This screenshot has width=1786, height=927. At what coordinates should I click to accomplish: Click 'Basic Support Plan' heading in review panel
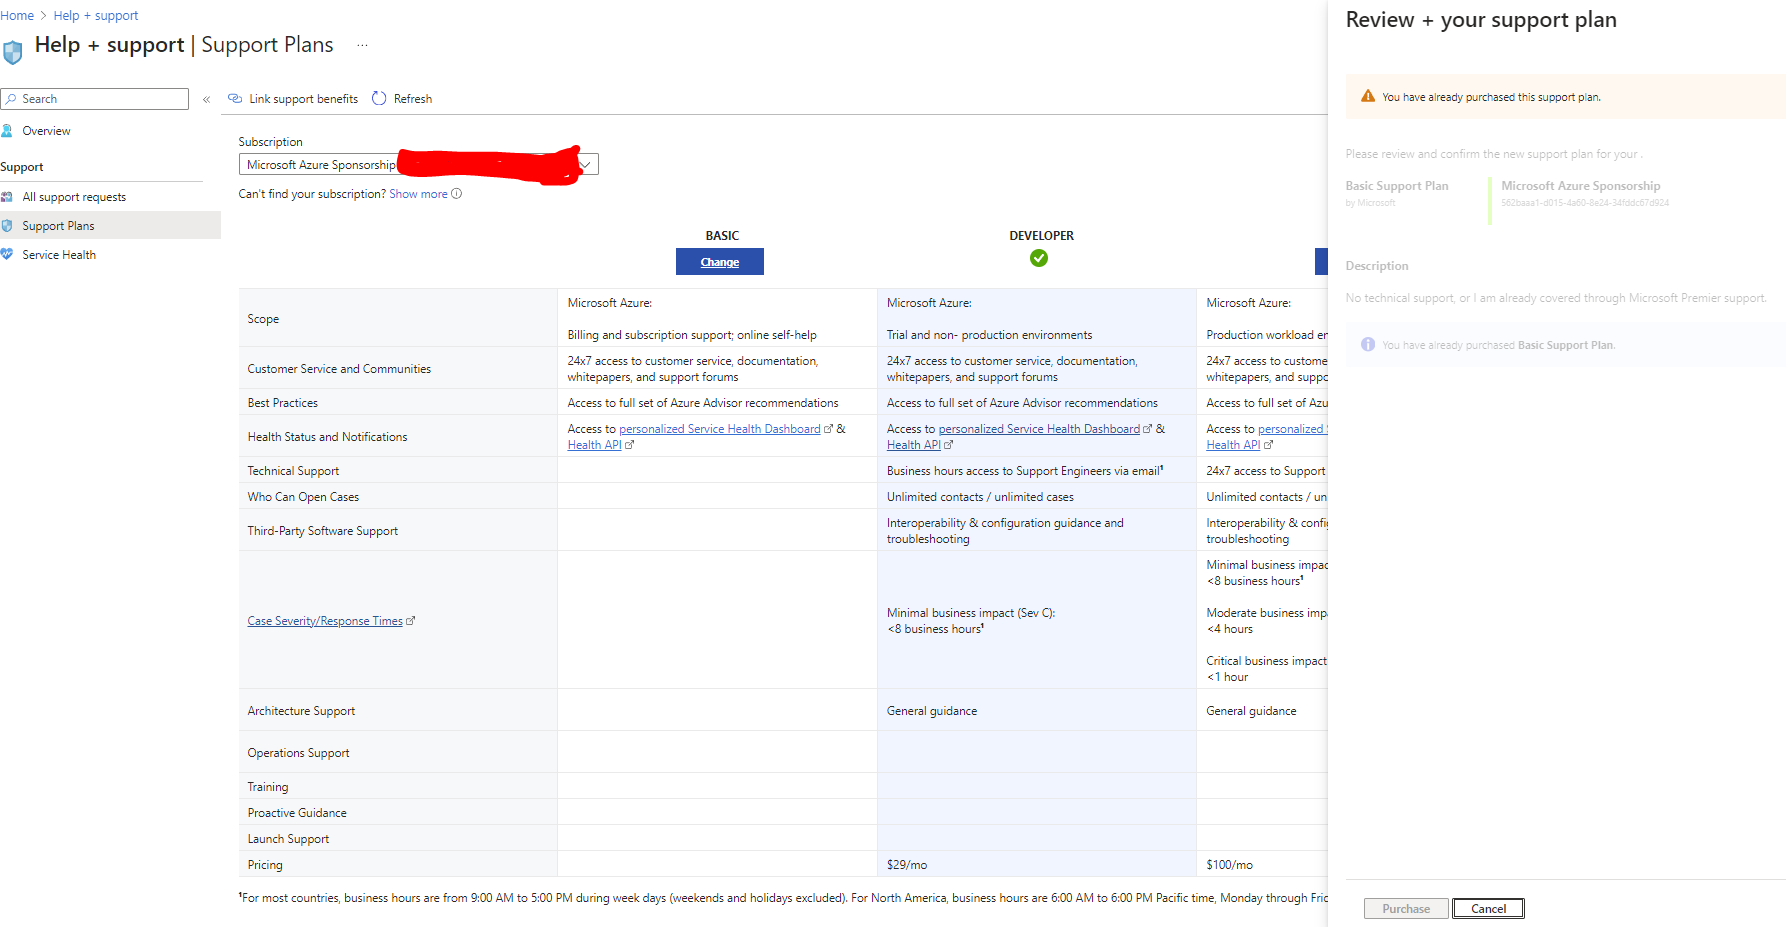(1396, 186)
